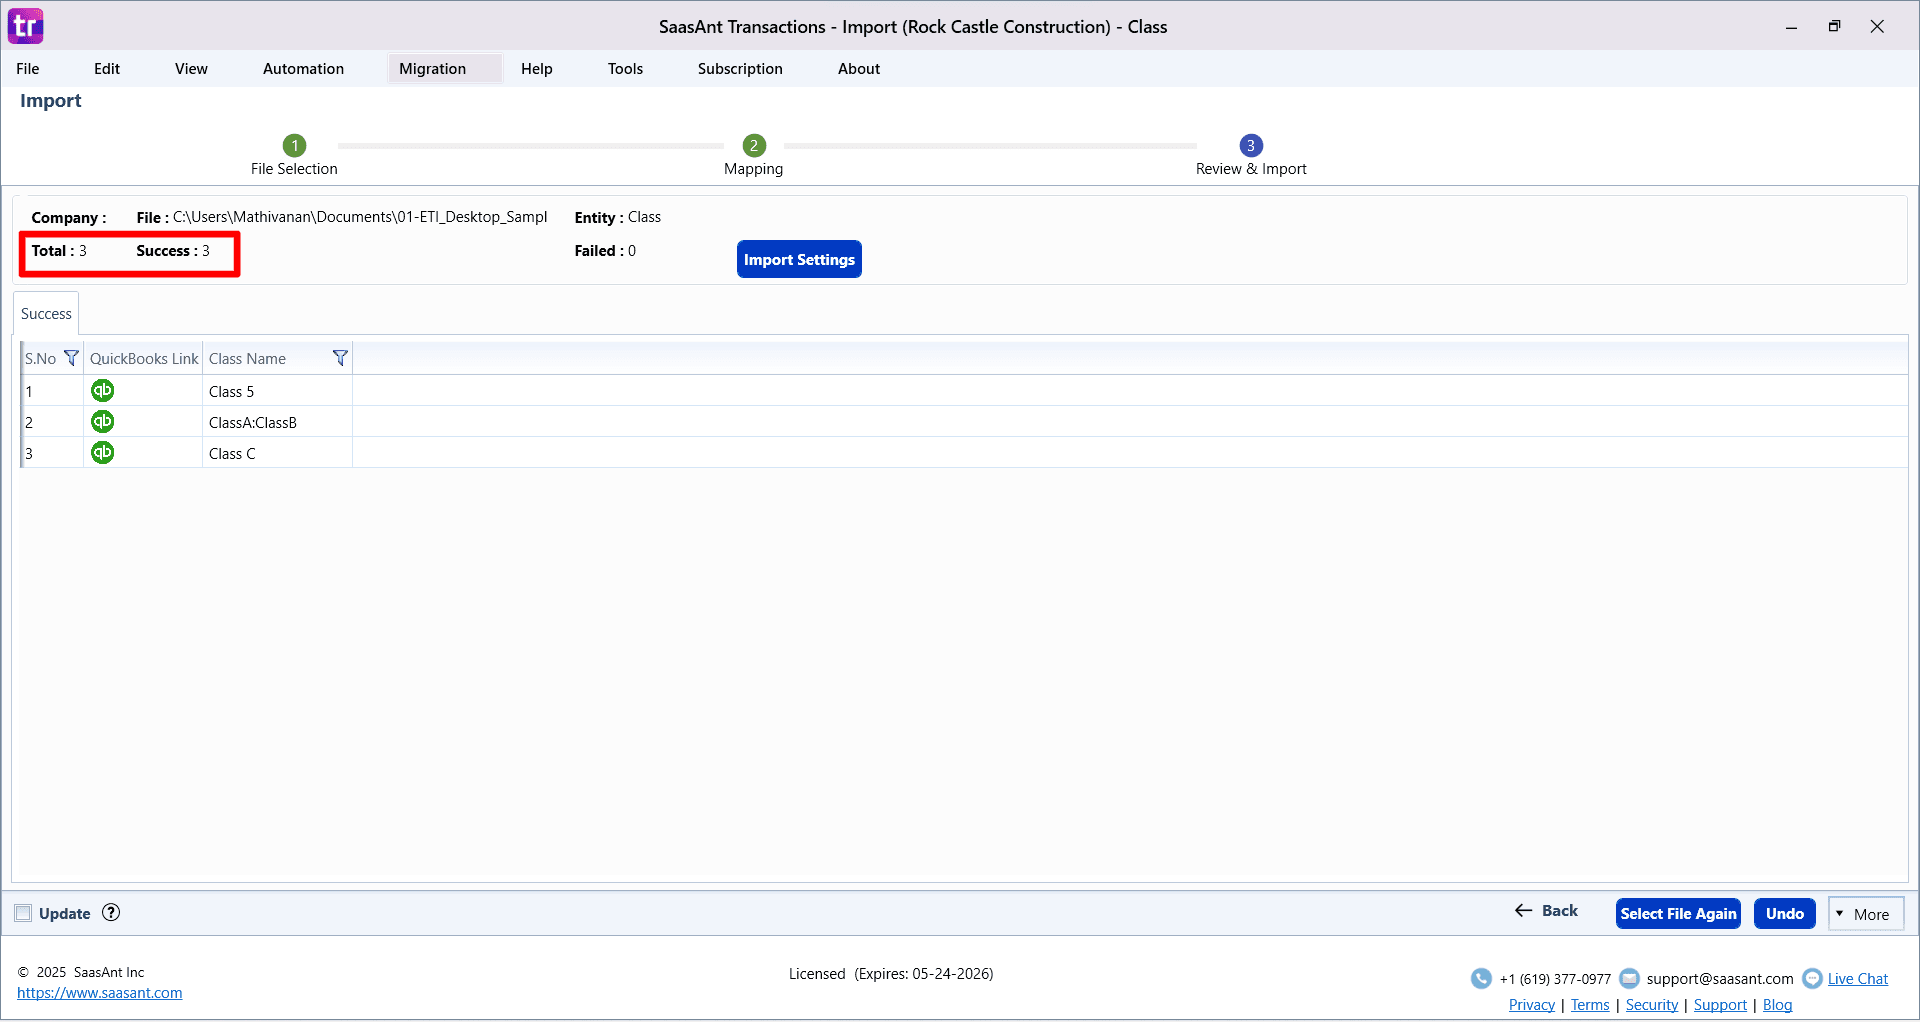Viewport: 1920px width, 1022px height.
Task: Open QuickBooks link for Class C row
Action: [x=102, y=452]
